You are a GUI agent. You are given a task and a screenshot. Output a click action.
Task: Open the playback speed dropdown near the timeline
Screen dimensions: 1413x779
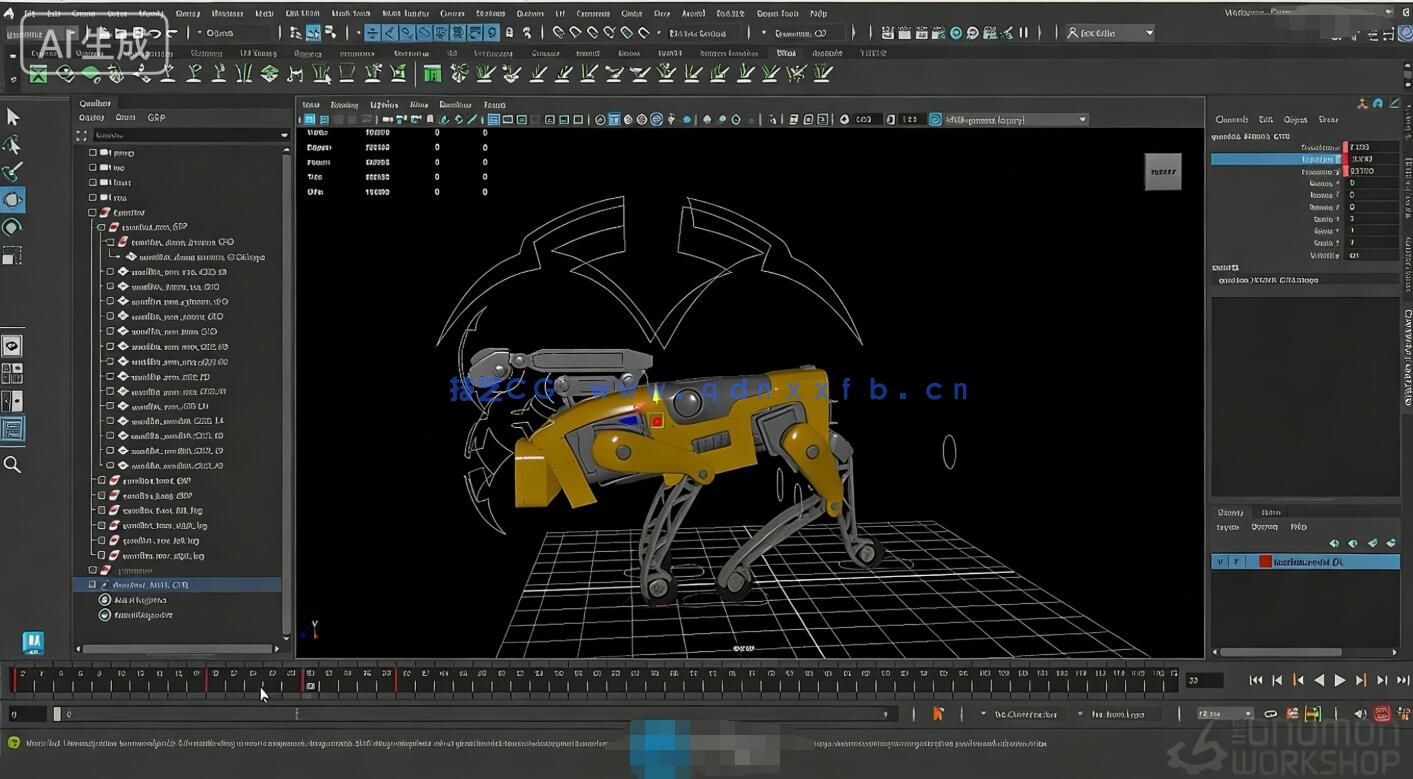pos(1225,713)
